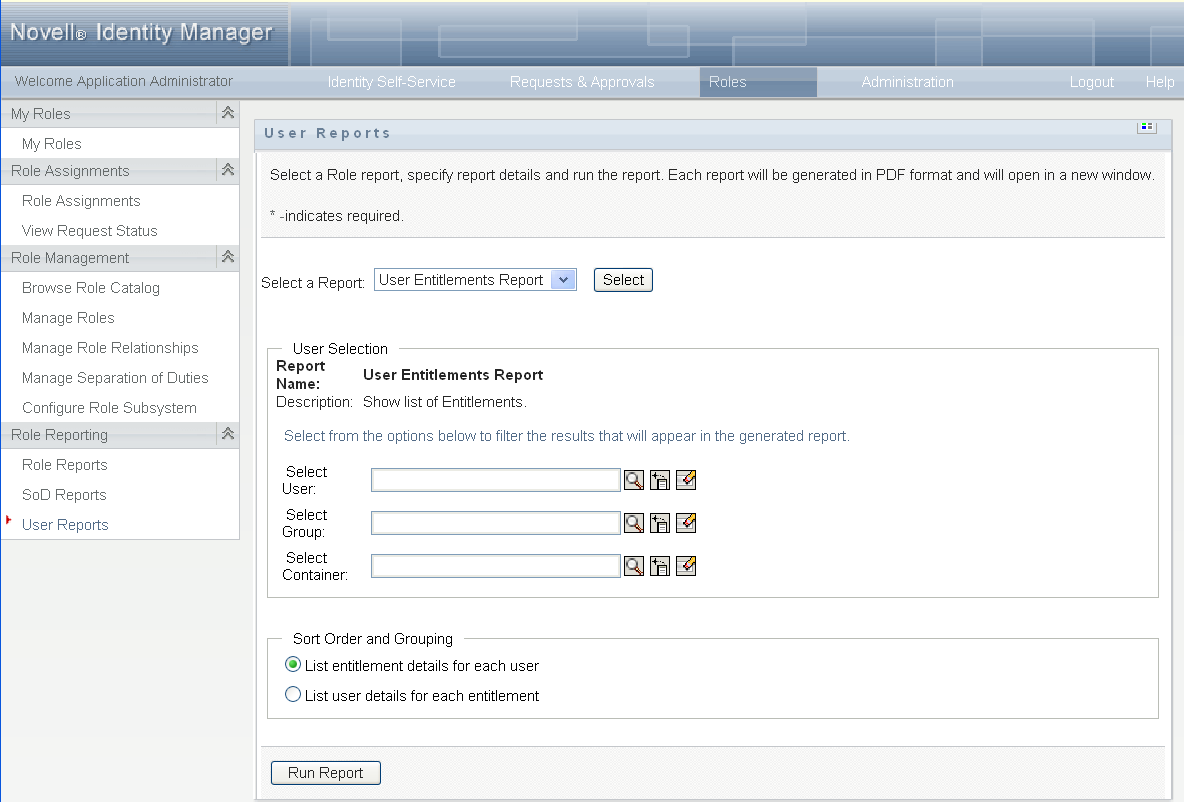Open Browse Role Catalog
This screenshot has width=1184, height=802.
(x=91, y=288)
